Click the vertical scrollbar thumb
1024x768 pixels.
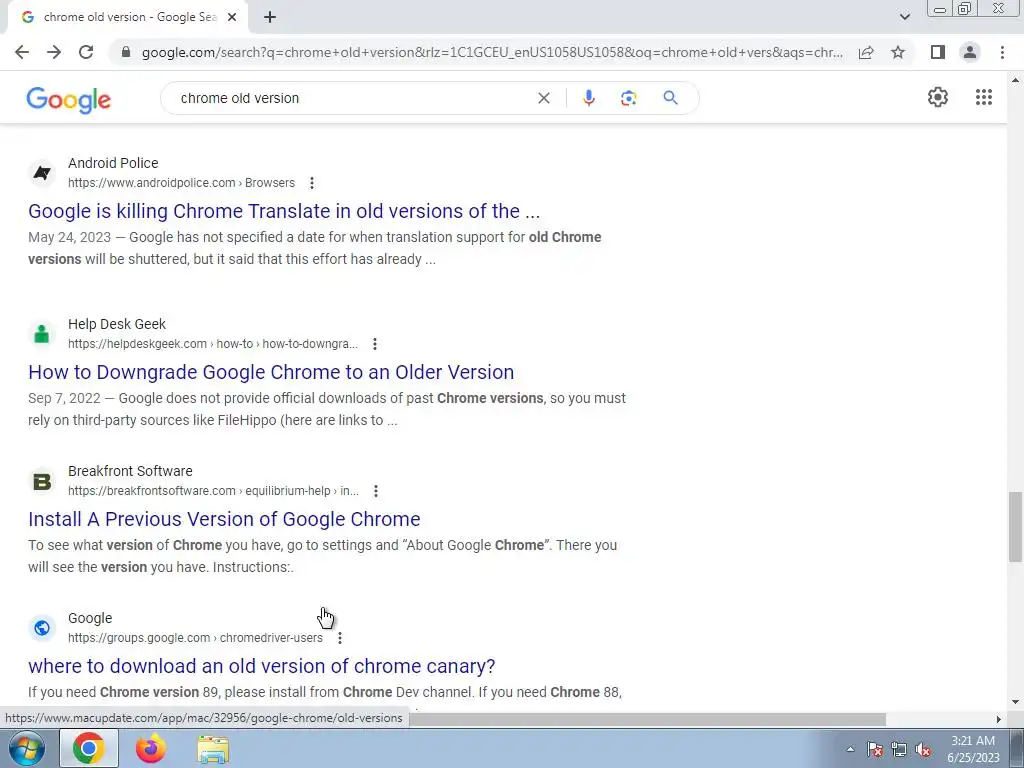1015,527
